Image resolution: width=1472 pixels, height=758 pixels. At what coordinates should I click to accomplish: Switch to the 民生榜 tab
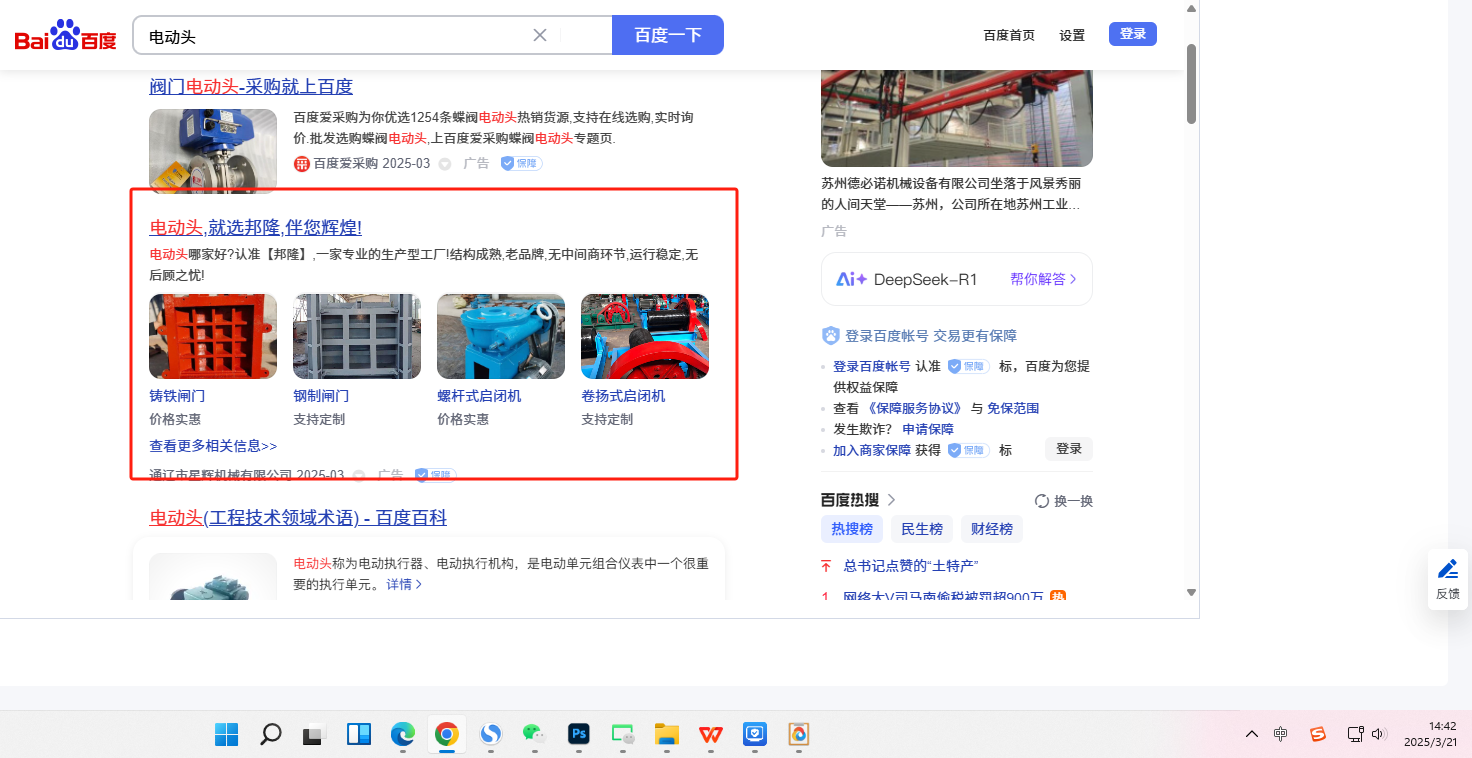922,529
